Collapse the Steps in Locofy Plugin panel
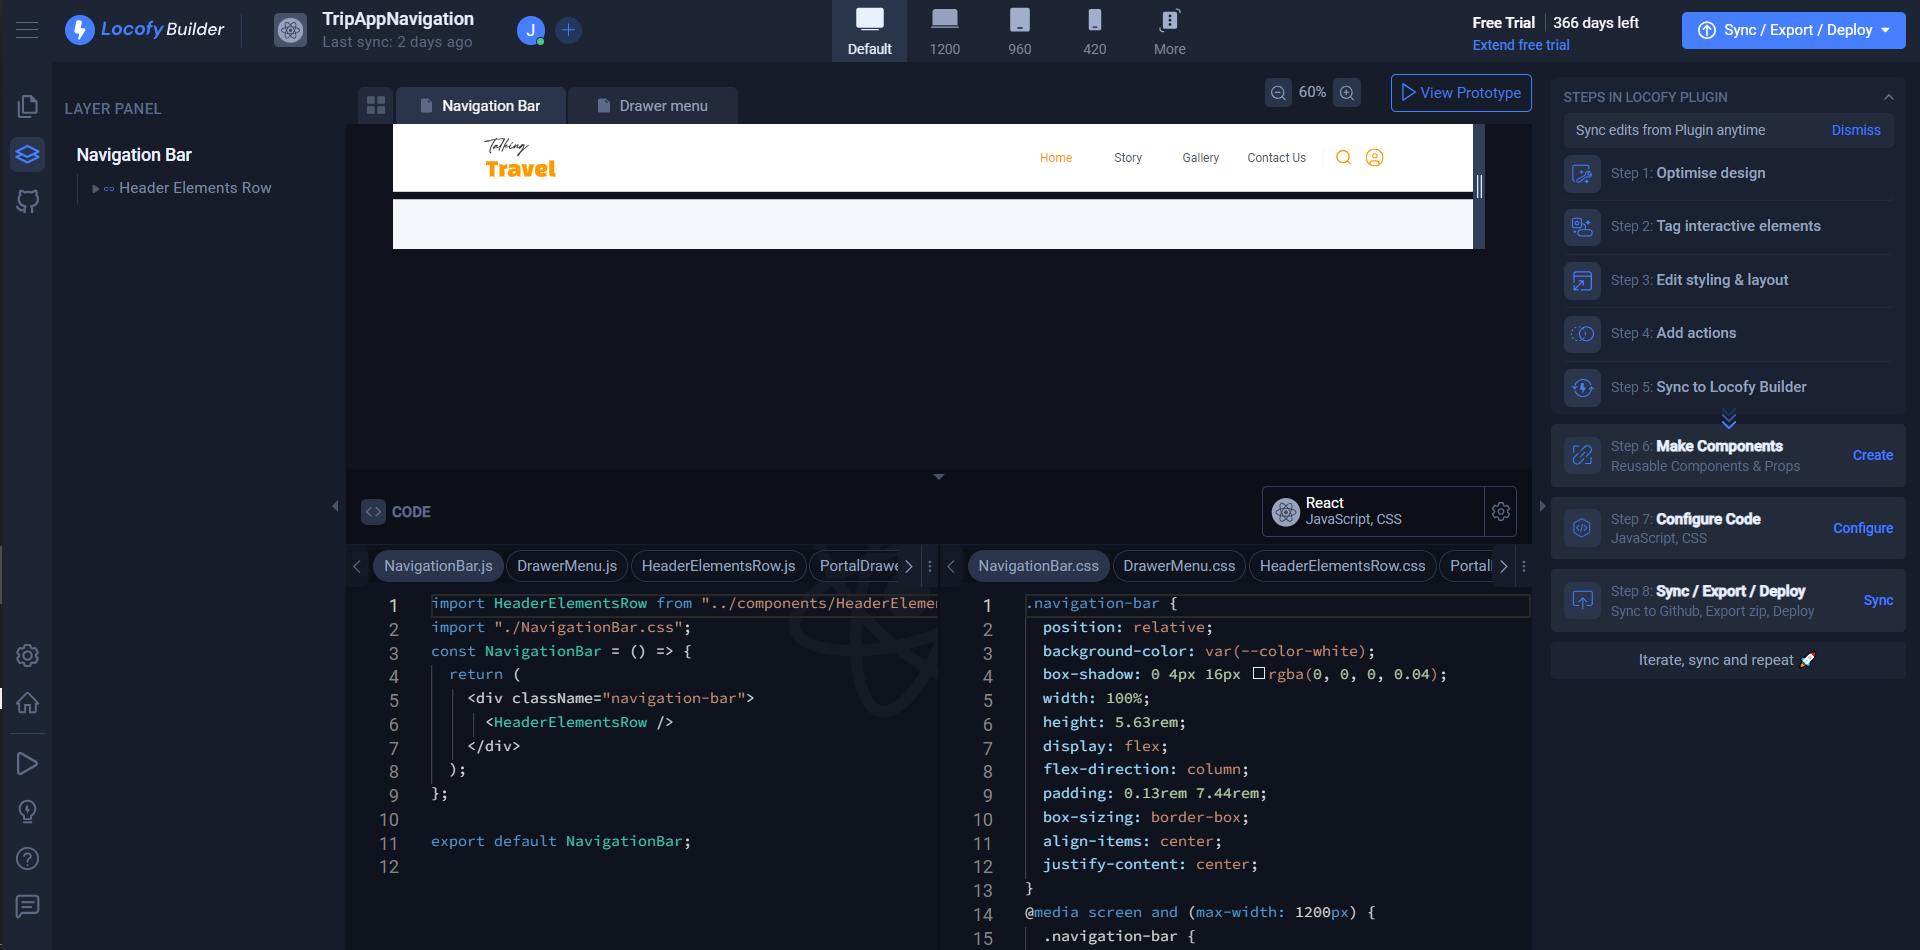 1889,97
